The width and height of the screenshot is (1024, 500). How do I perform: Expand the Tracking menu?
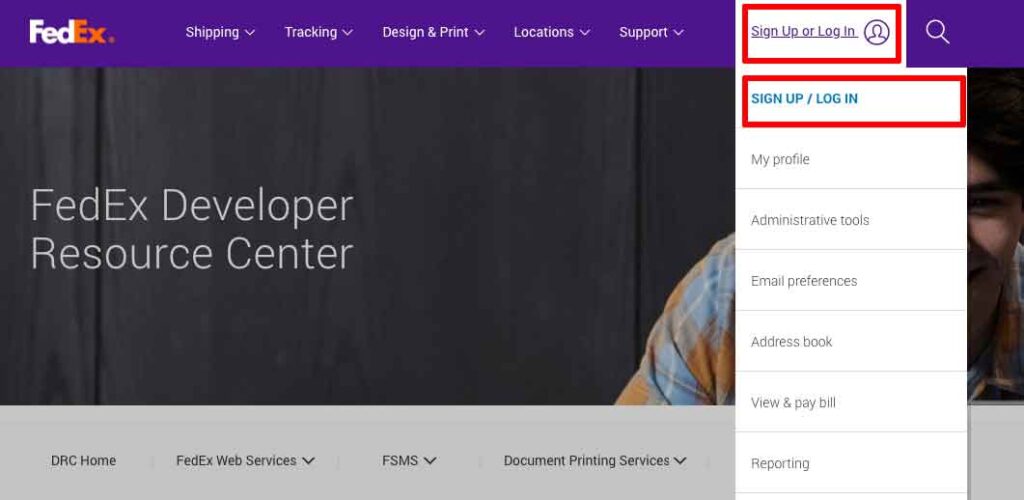point(319,32)
